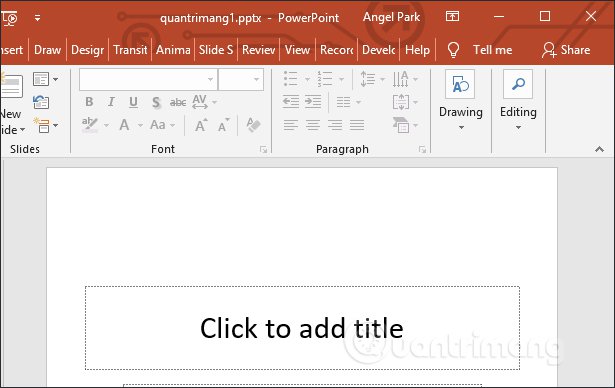Click Tell me search box
The height and width of the screenshot is (388, 615).
tap(492, 50)
